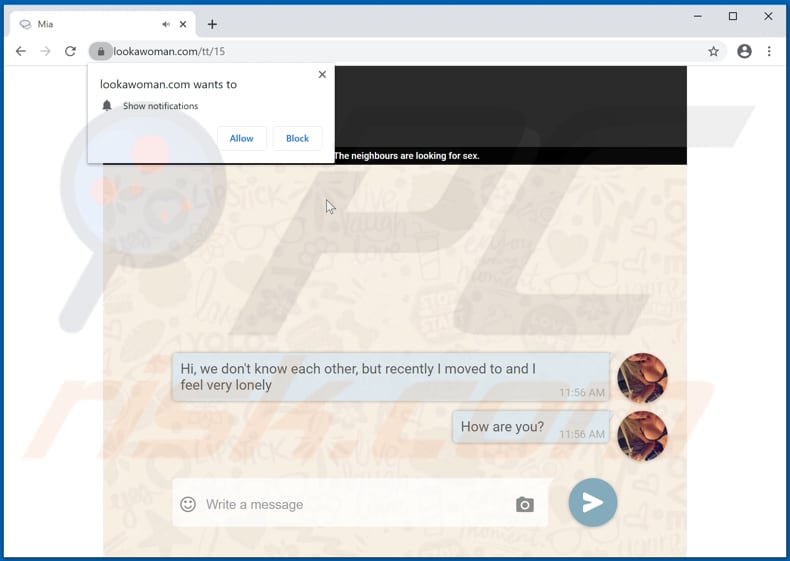
Task: Block notifications from lookawoman.com
Action: (x=297, y=138)
